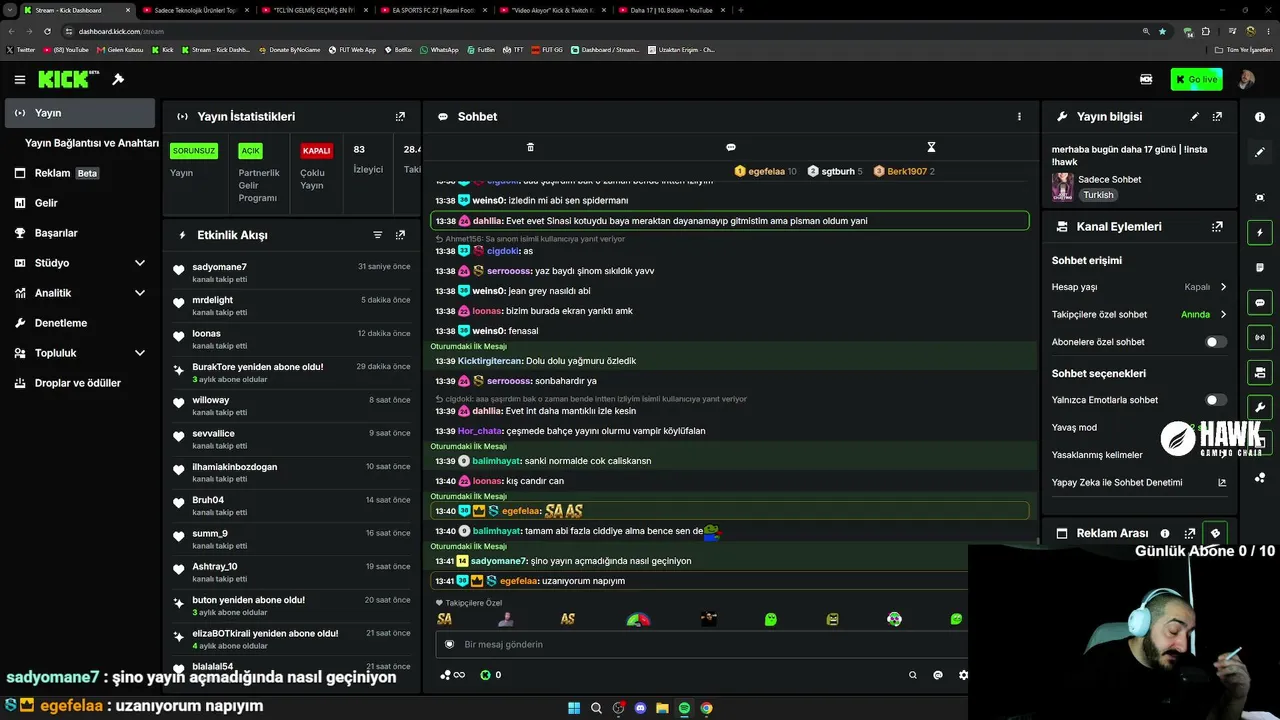The image size is (1280, 720).
Task: Open File Explorer from the taskbar
Action: (x=662, y=709)
